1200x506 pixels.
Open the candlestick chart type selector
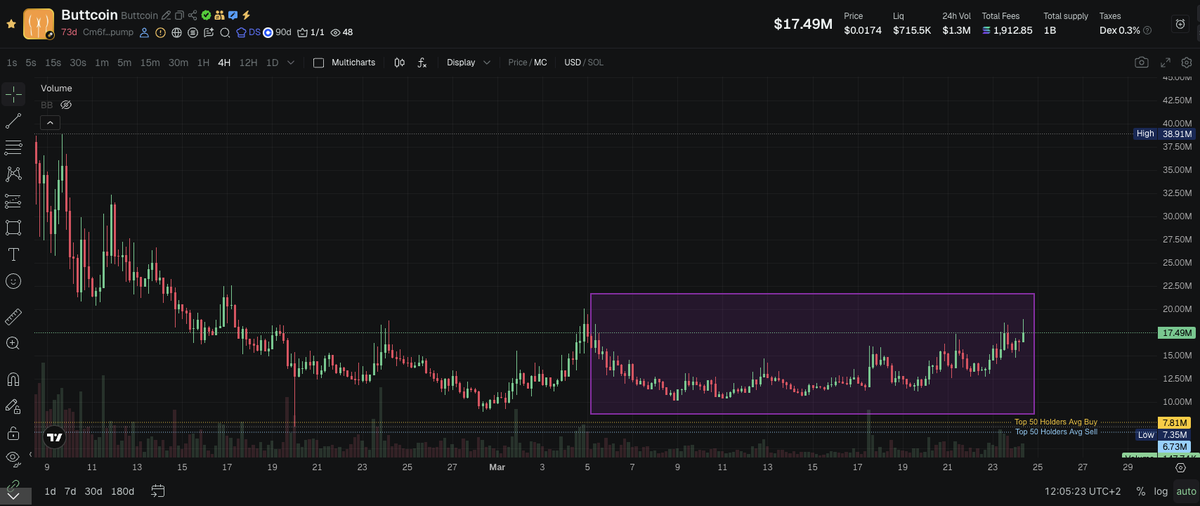click(x=400, y=62)
